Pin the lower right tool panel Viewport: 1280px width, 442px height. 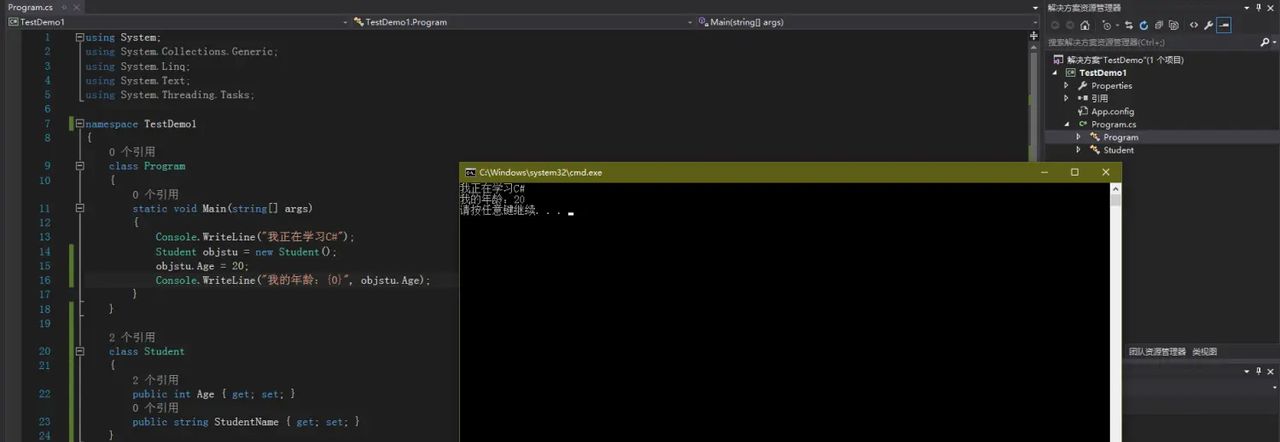pyautogui.click(x=1257, y=371)
